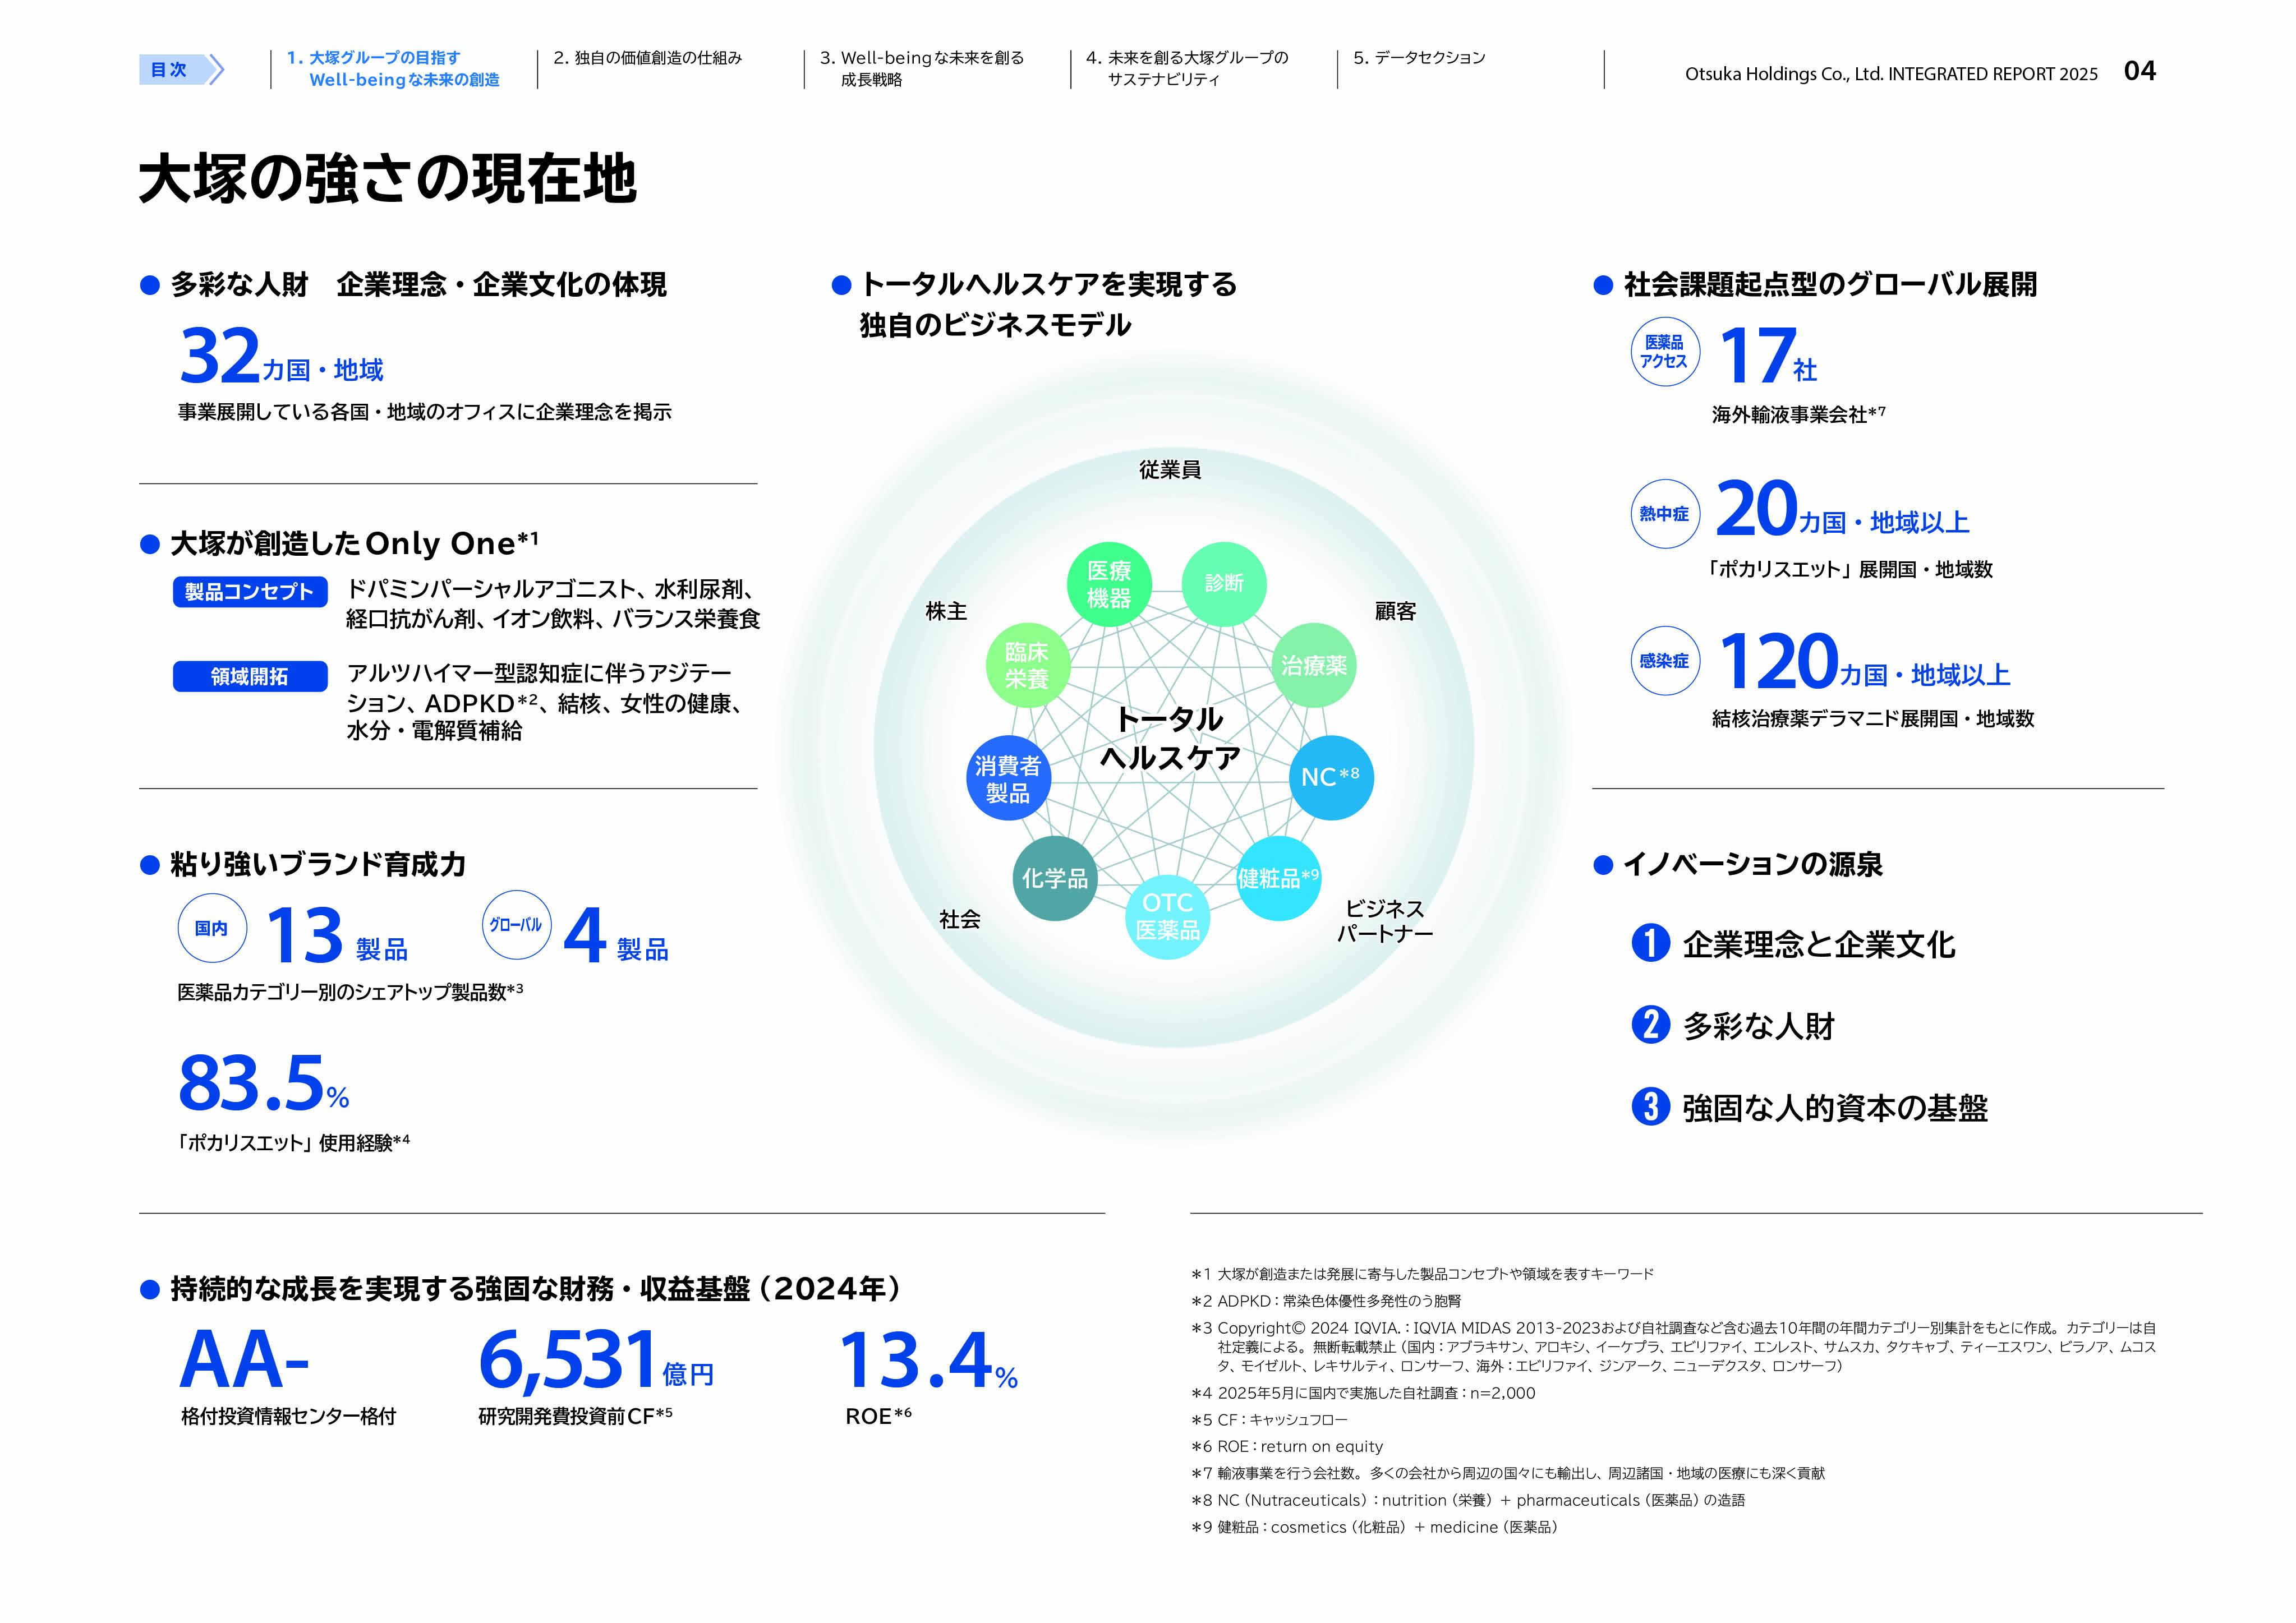Click the 社会 stakeholder label
Image resolution: width=2296 pixels, height=1623 pixels.
pyautogui.click(x=960, y=919)
